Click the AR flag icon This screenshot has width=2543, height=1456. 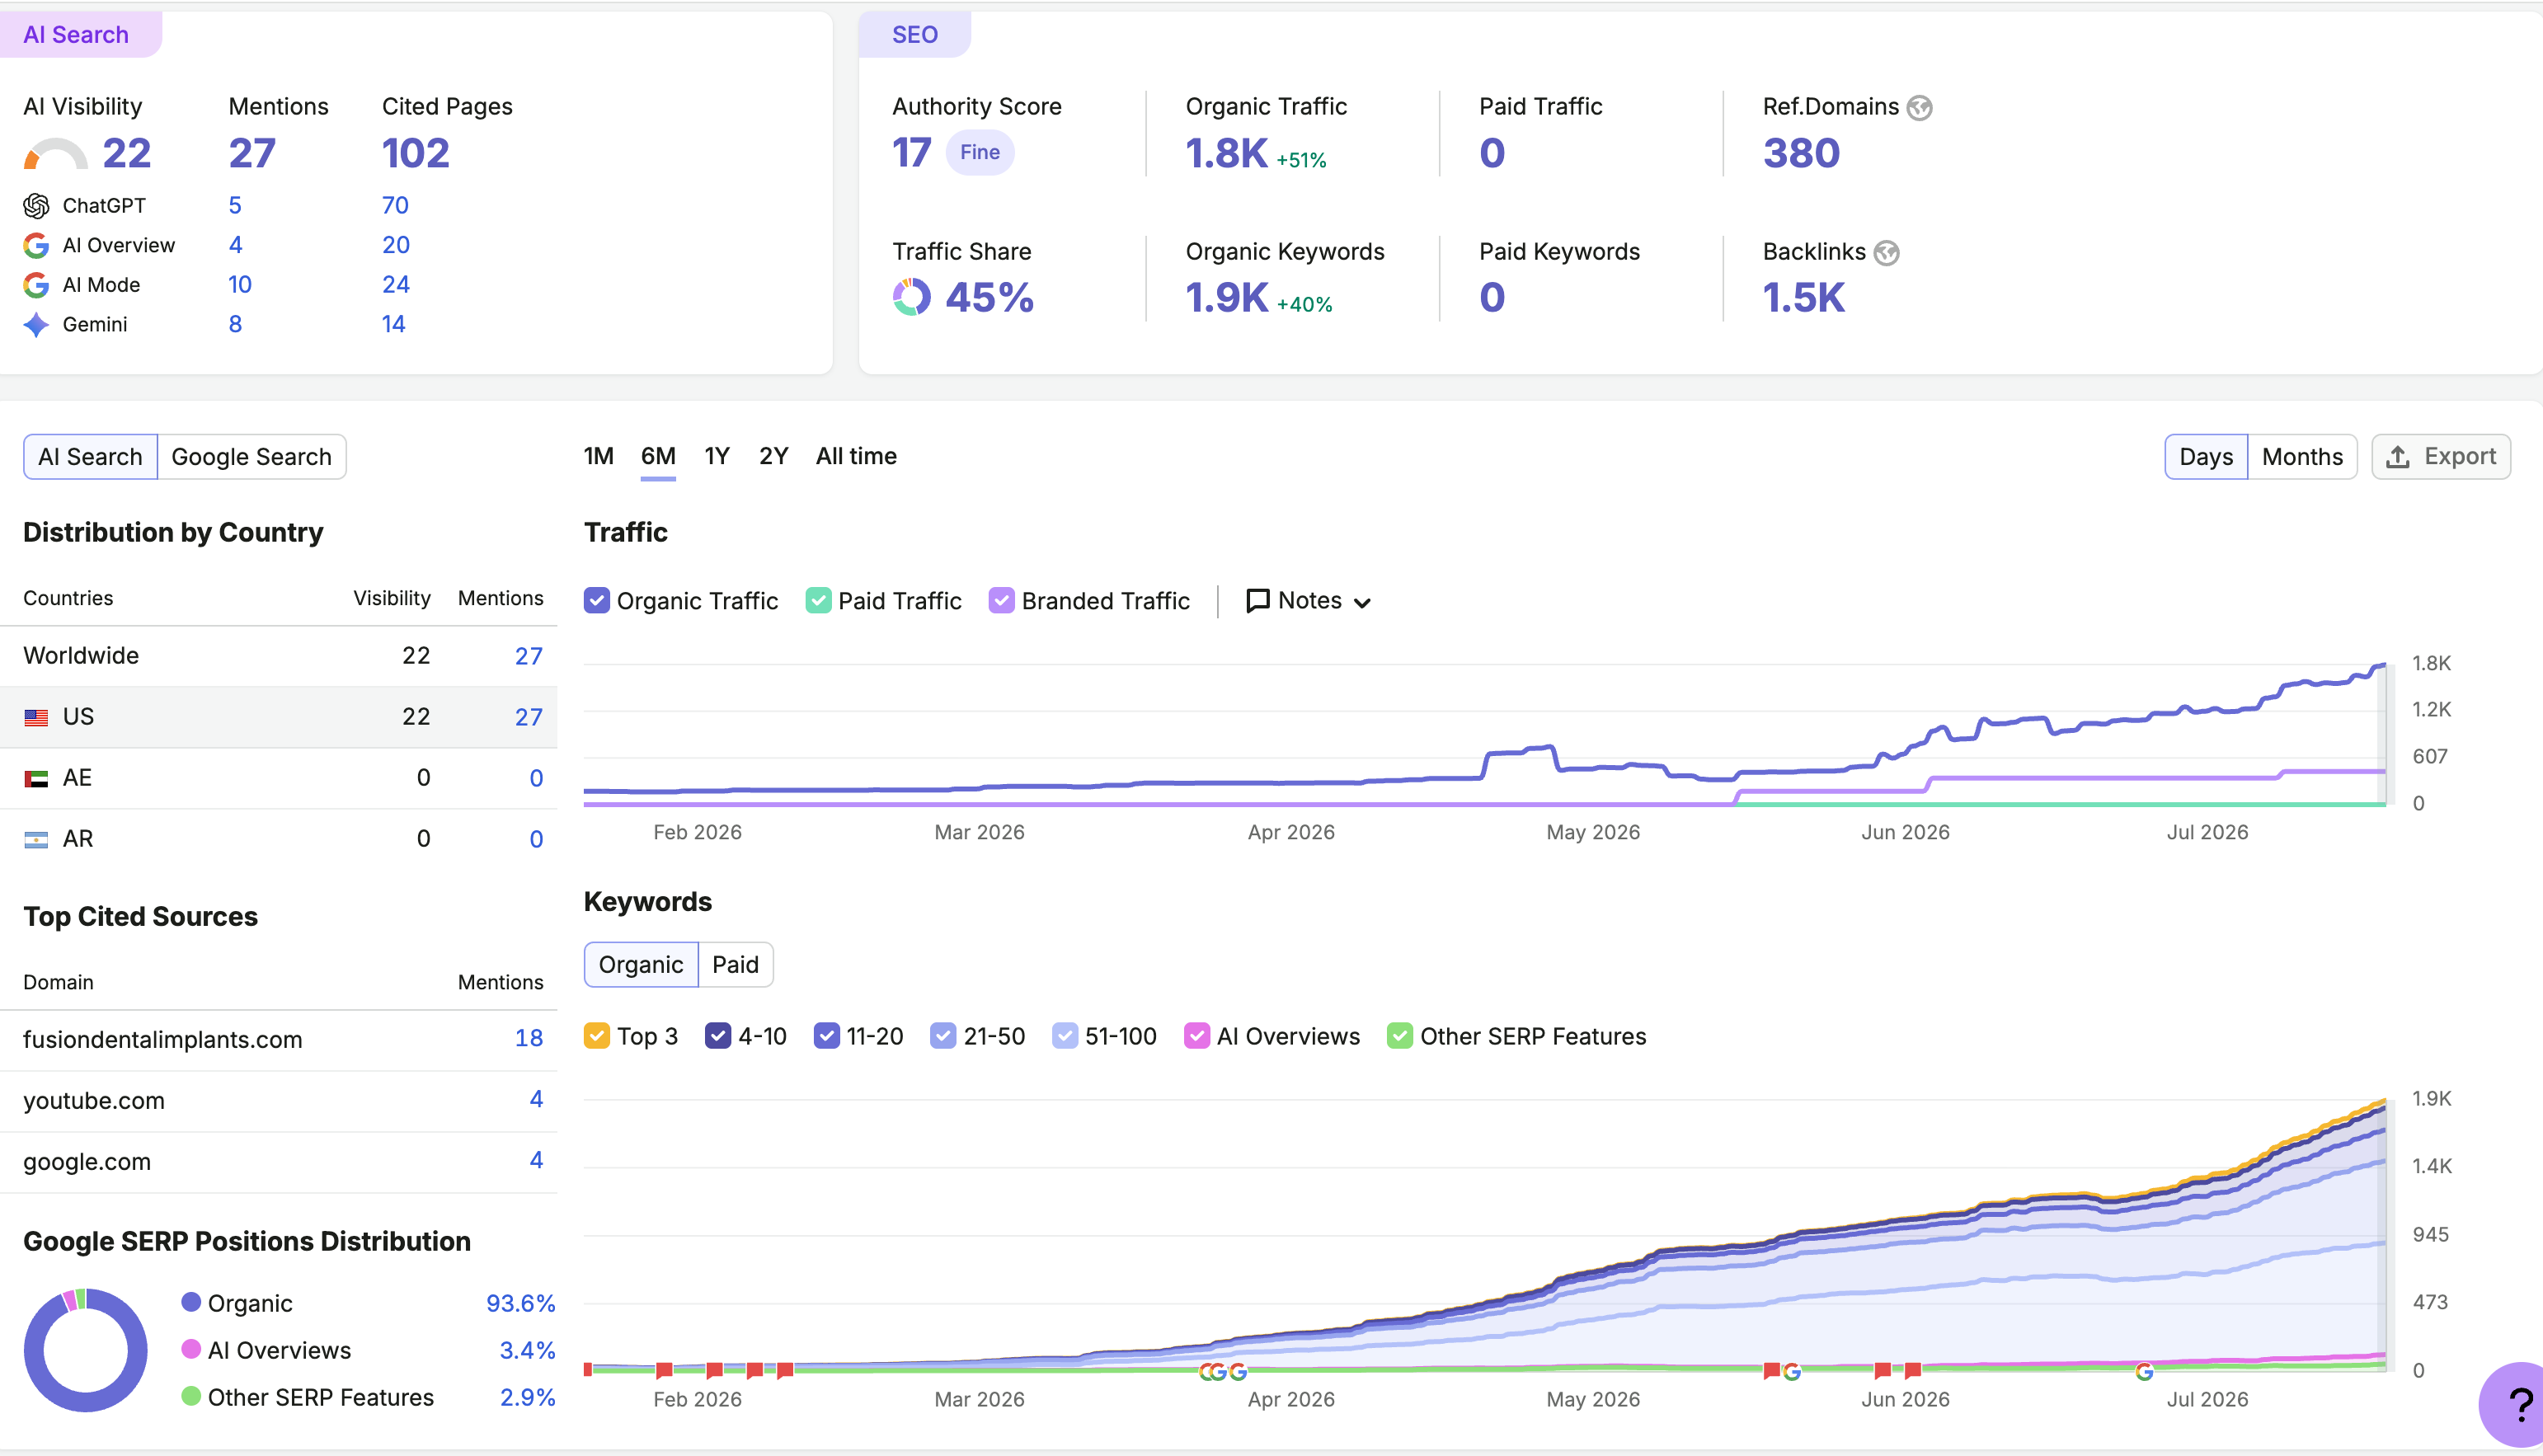click(x=36, y=839)
